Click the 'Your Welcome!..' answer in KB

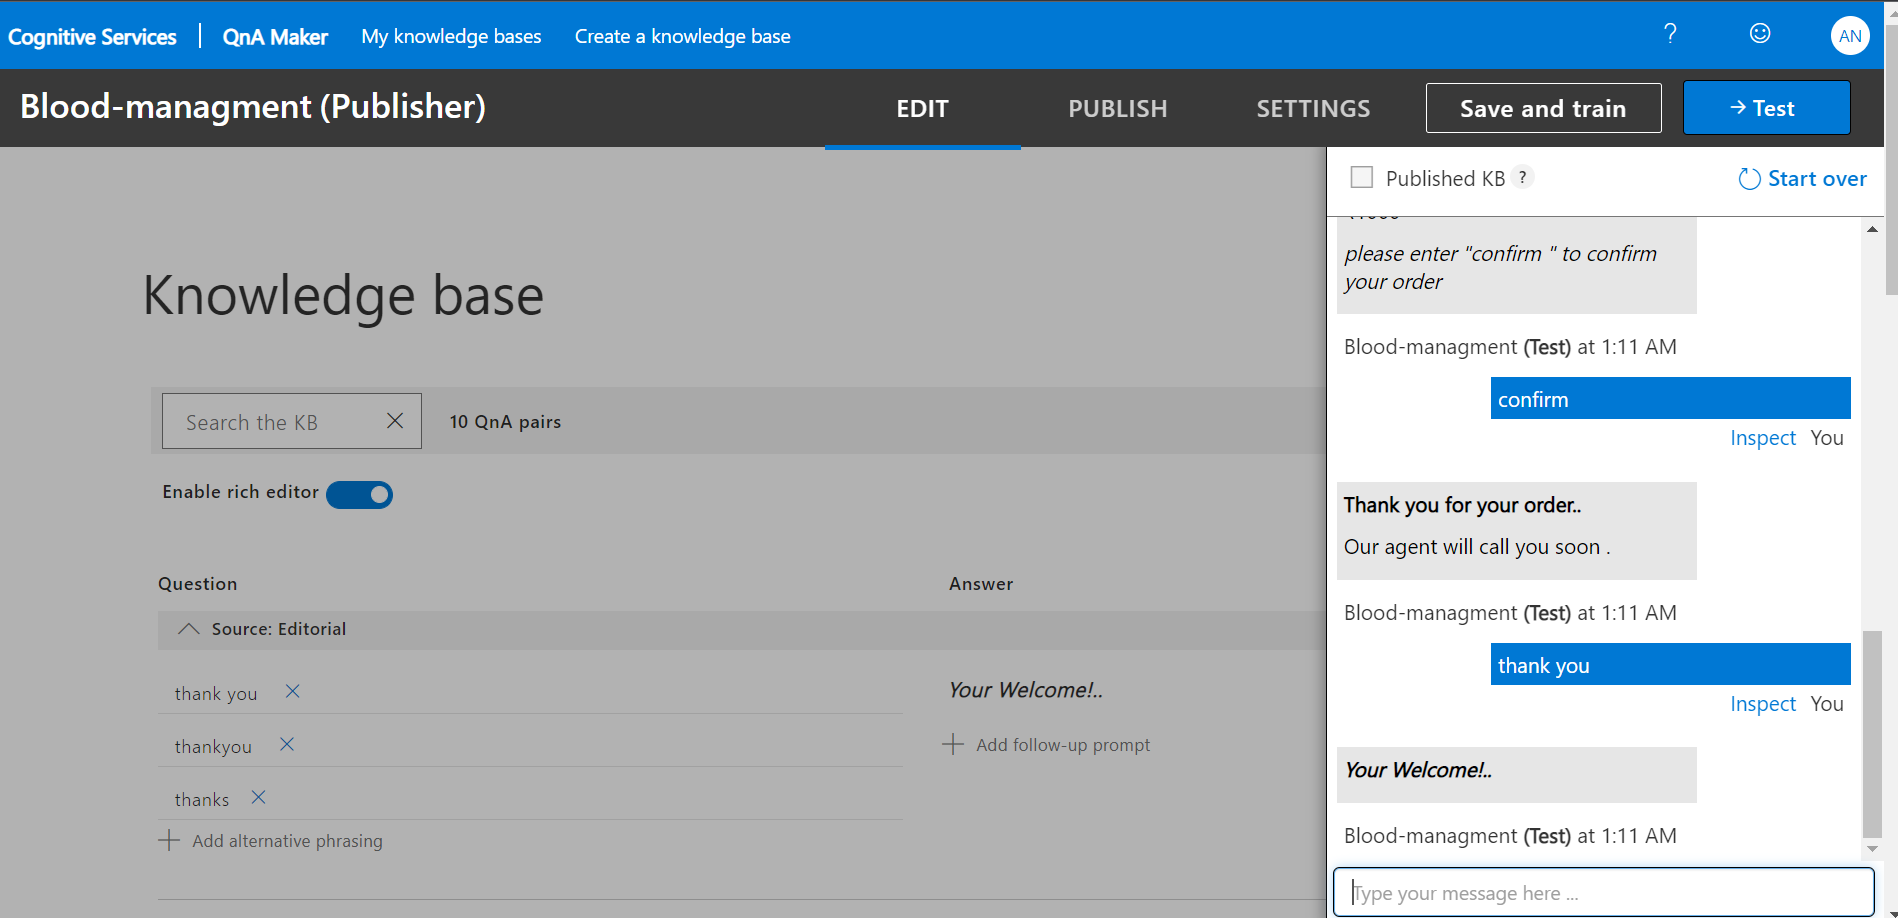pos(1026,690)
